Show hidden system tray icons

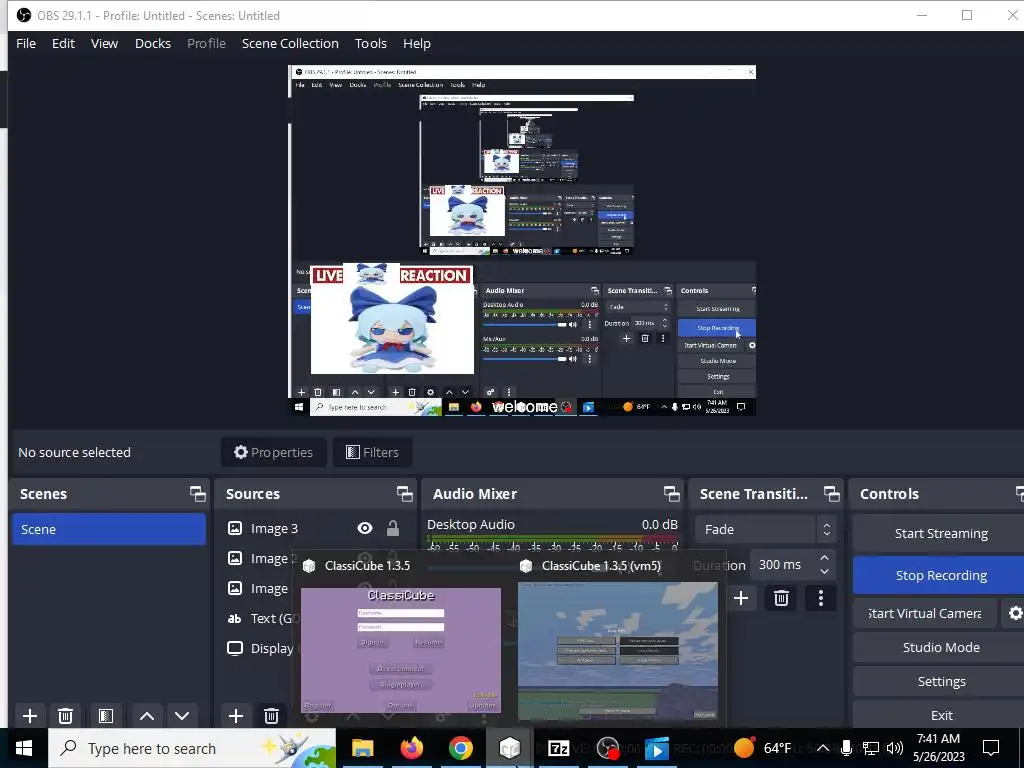coord(823,748)
